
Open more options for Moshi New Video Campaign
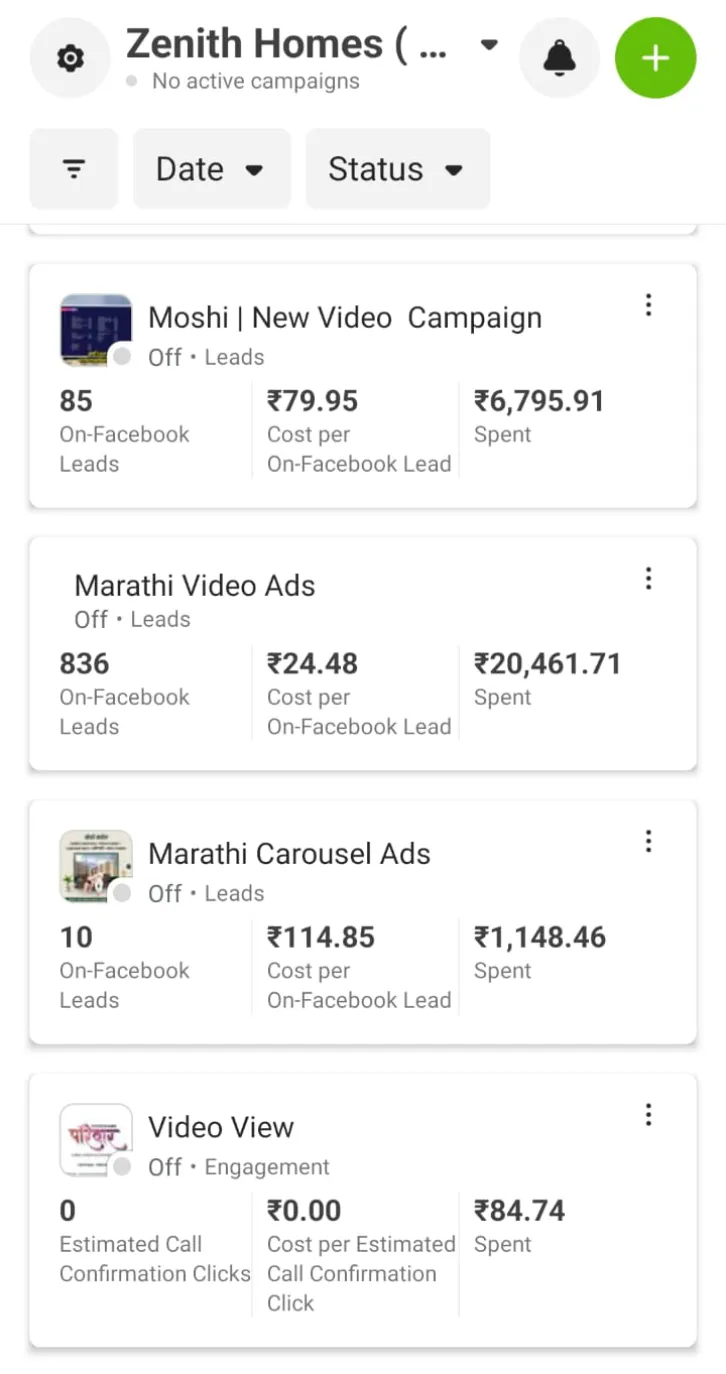coord(648,305)
